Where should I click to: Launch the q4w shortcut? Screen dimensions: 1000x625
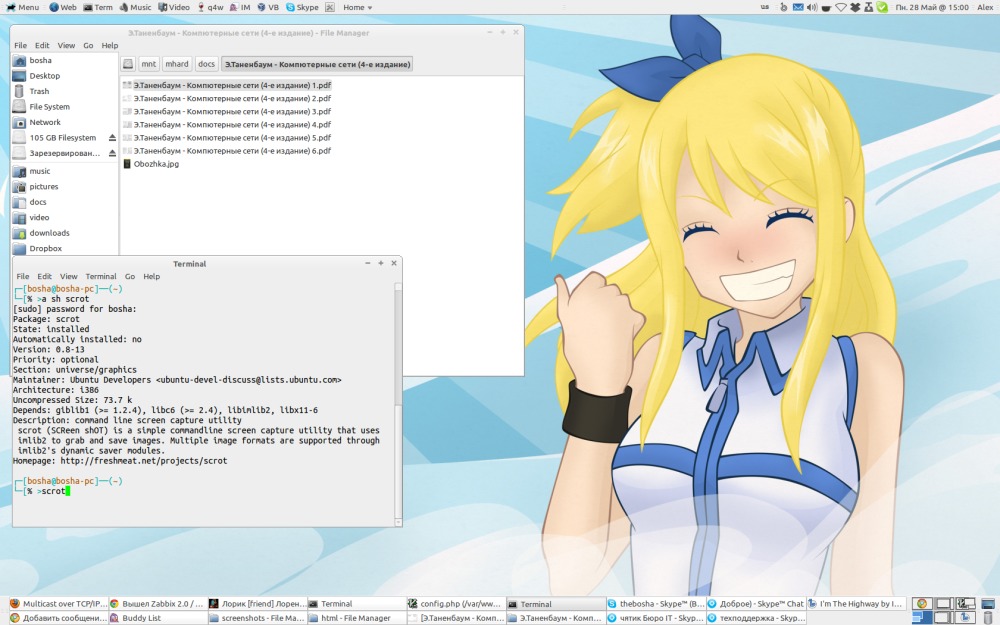pos(210,7)
